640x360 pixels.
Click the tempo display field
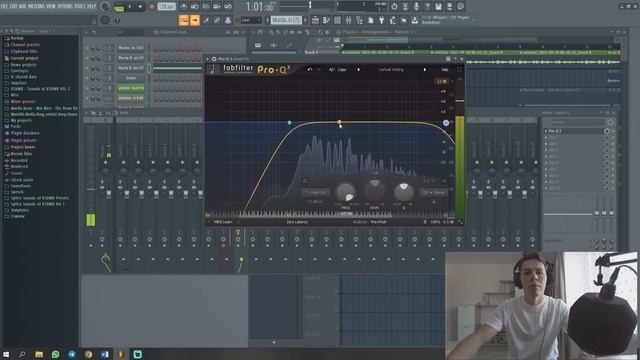coord(167,7)
